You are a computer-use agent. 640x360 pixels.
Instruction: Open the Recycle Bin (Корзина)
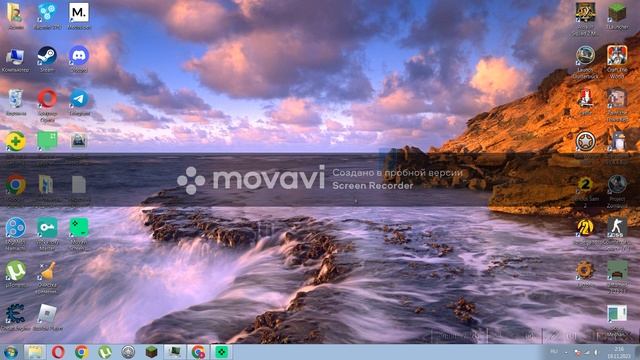tap(15, 99)
